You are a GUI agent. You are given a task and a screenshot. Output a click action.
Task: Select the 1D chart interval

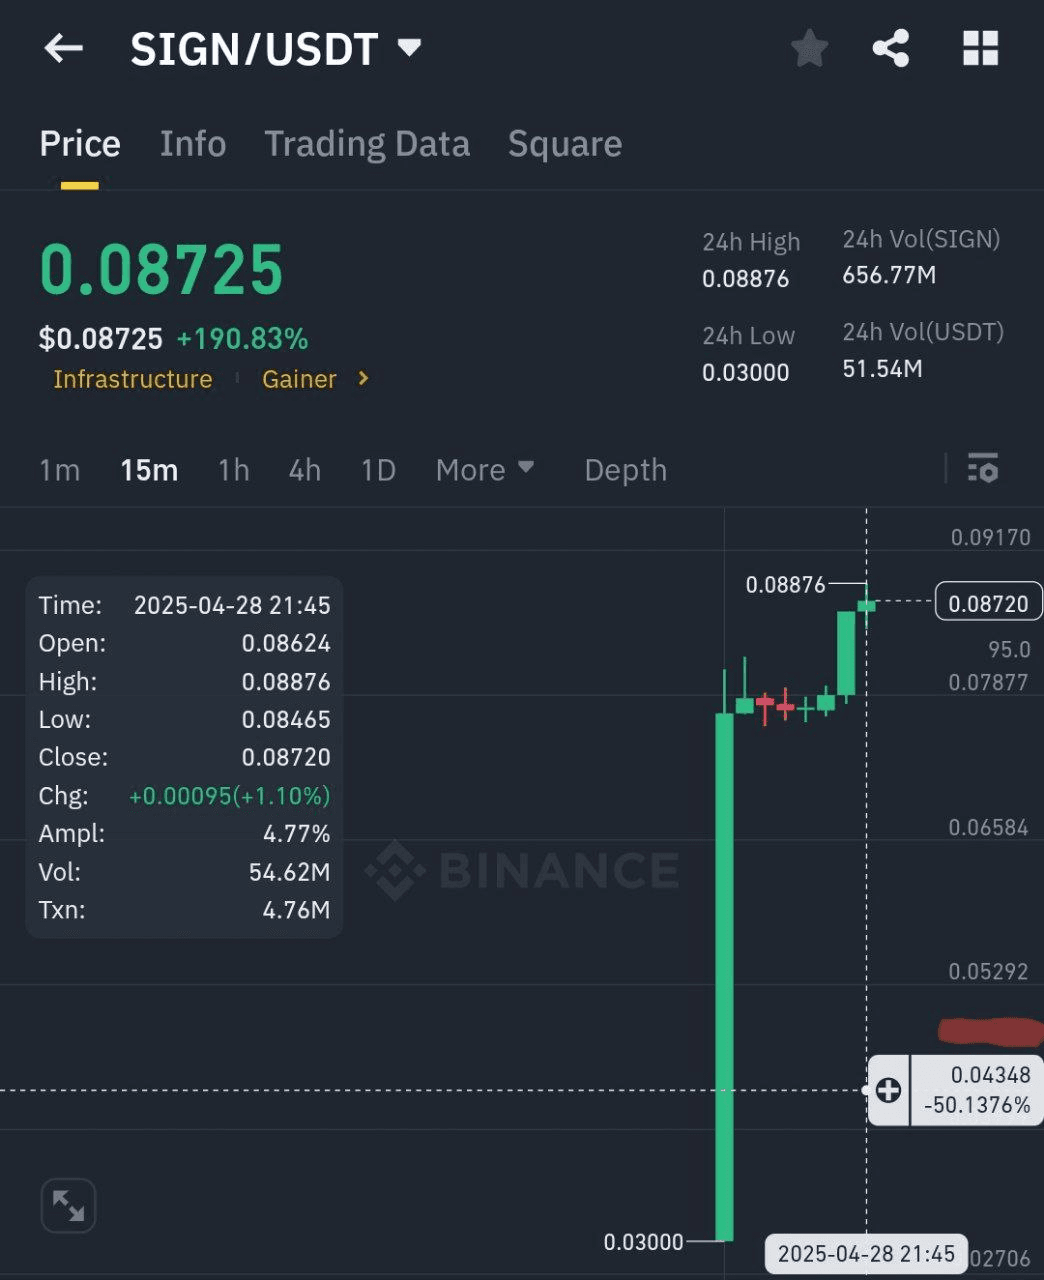(378, 470)
